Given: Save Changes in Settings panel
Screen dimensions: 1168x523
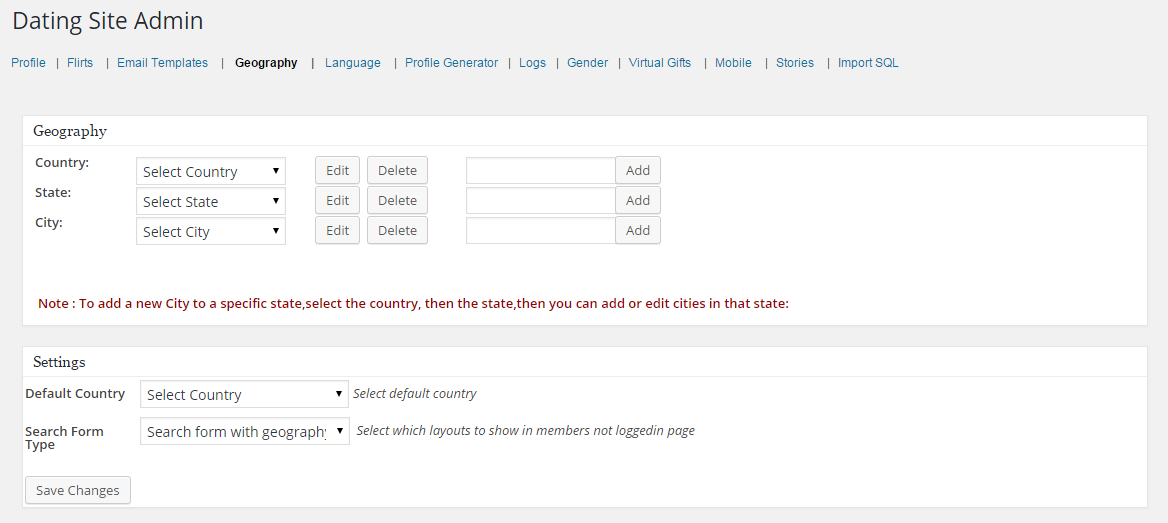Looking at the screenshot, I should (x=78, y=490).
